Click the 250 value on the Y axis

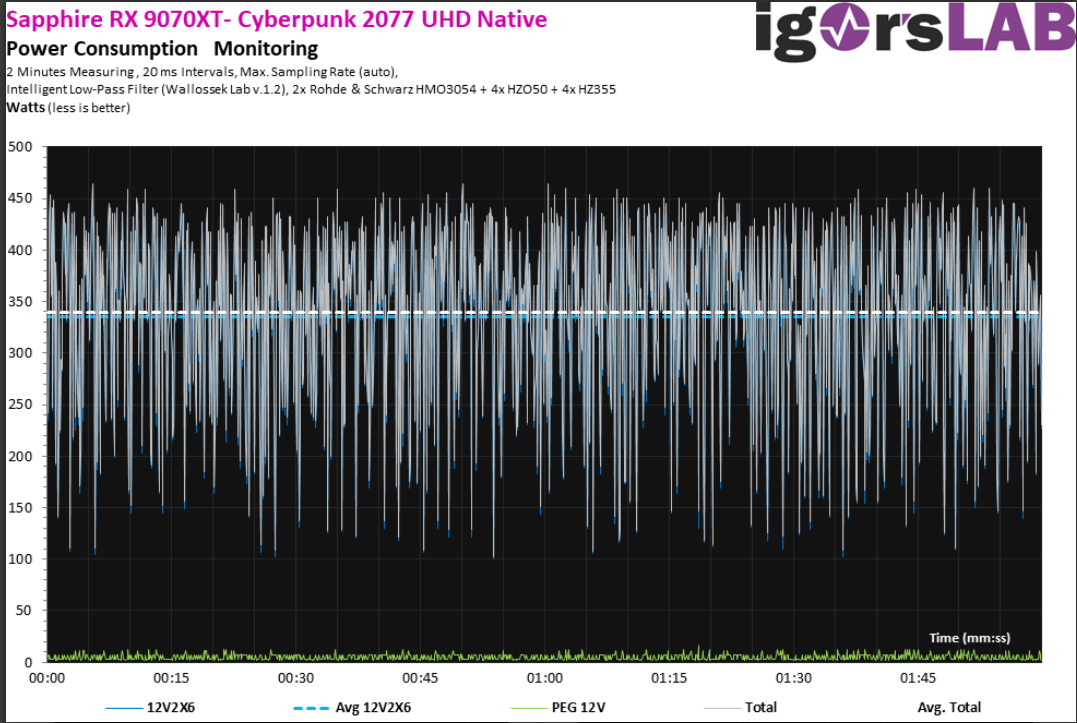[x=20, y=404]
